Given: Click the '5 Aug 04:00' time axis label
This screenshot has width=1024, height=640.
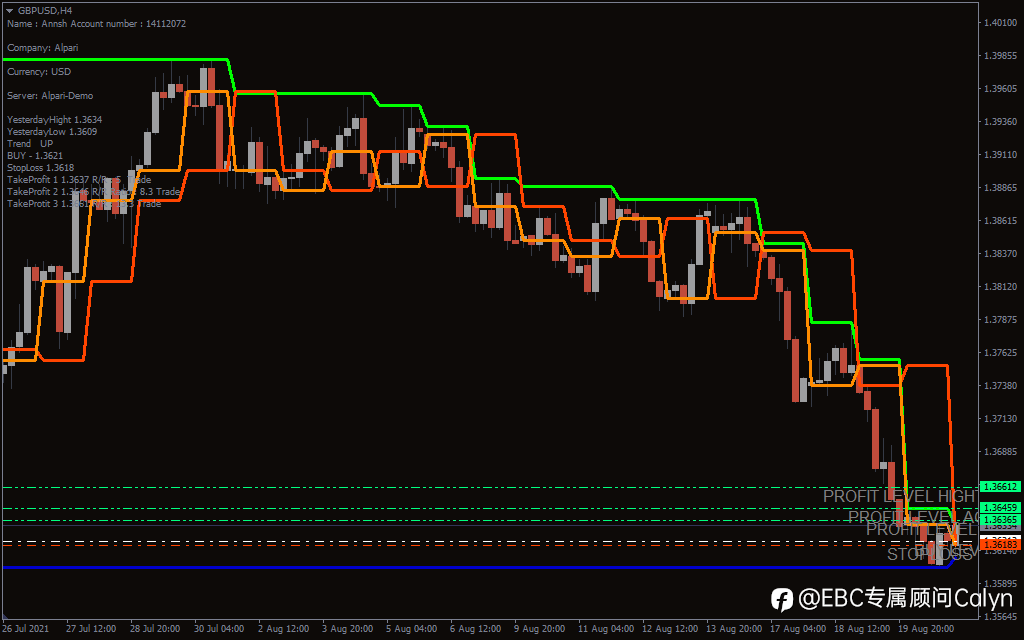Looking at the screenshot, I should pyautogui.click(x=411, y=628).
